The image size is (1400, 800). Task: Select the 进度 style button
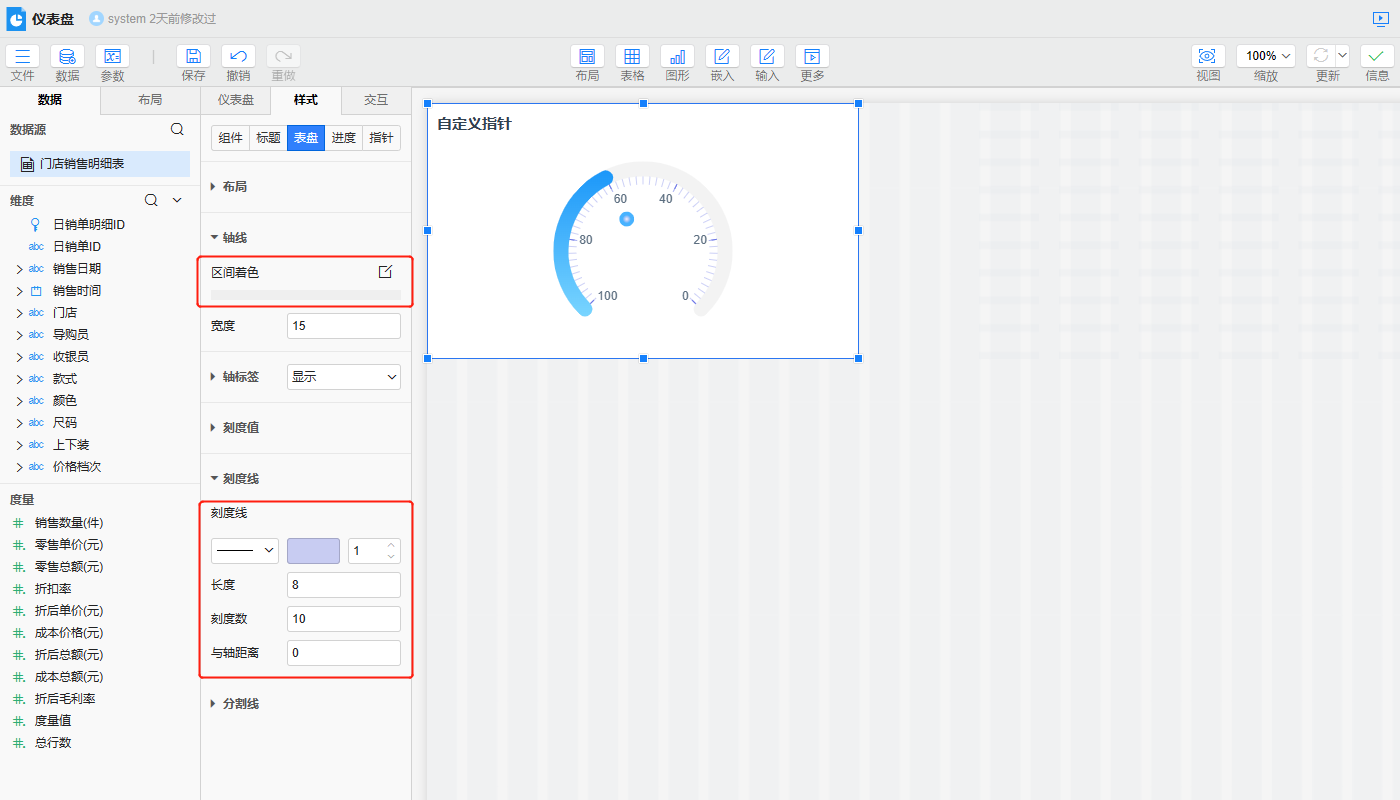(343, 138)
